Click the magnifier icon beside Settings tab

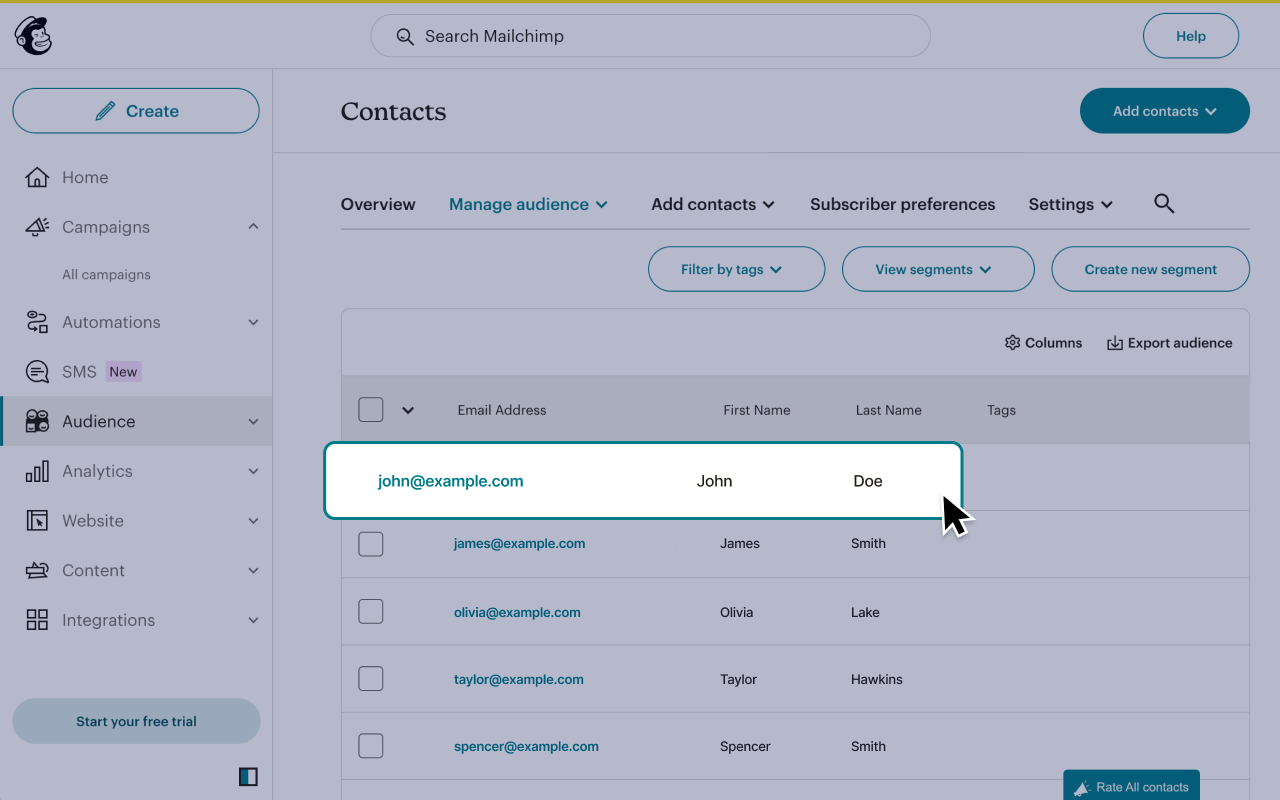[1164, 204]
